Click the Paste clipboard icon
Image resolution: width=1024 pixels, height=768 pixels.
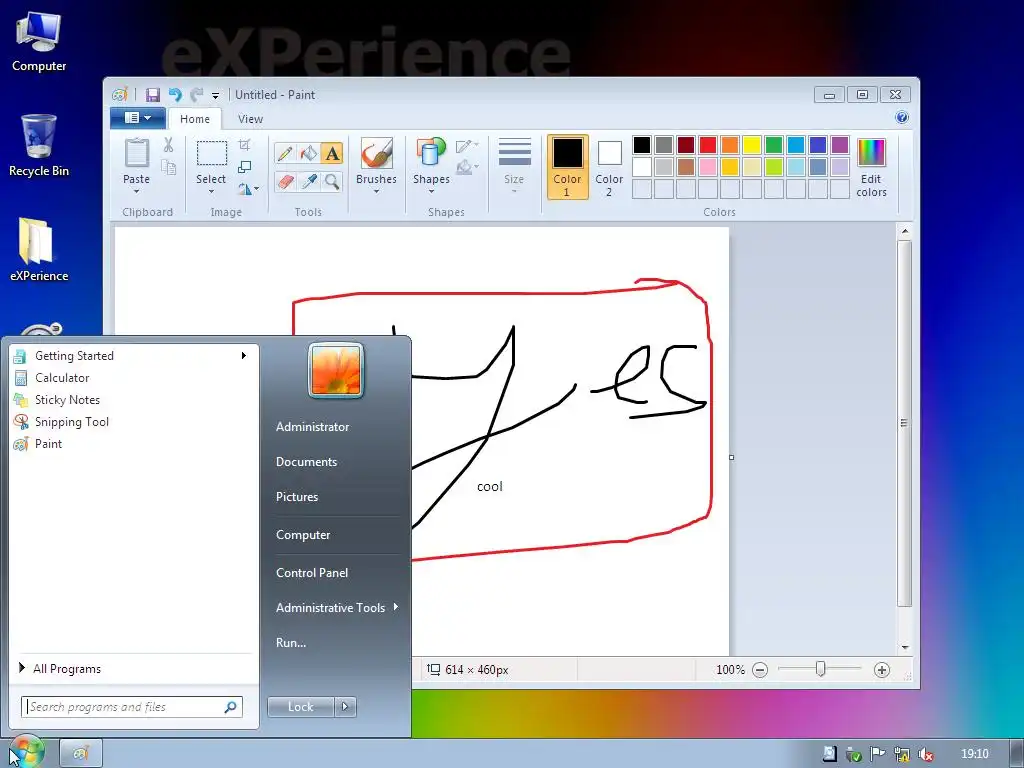pyautogui.click(x=136, y=153)
